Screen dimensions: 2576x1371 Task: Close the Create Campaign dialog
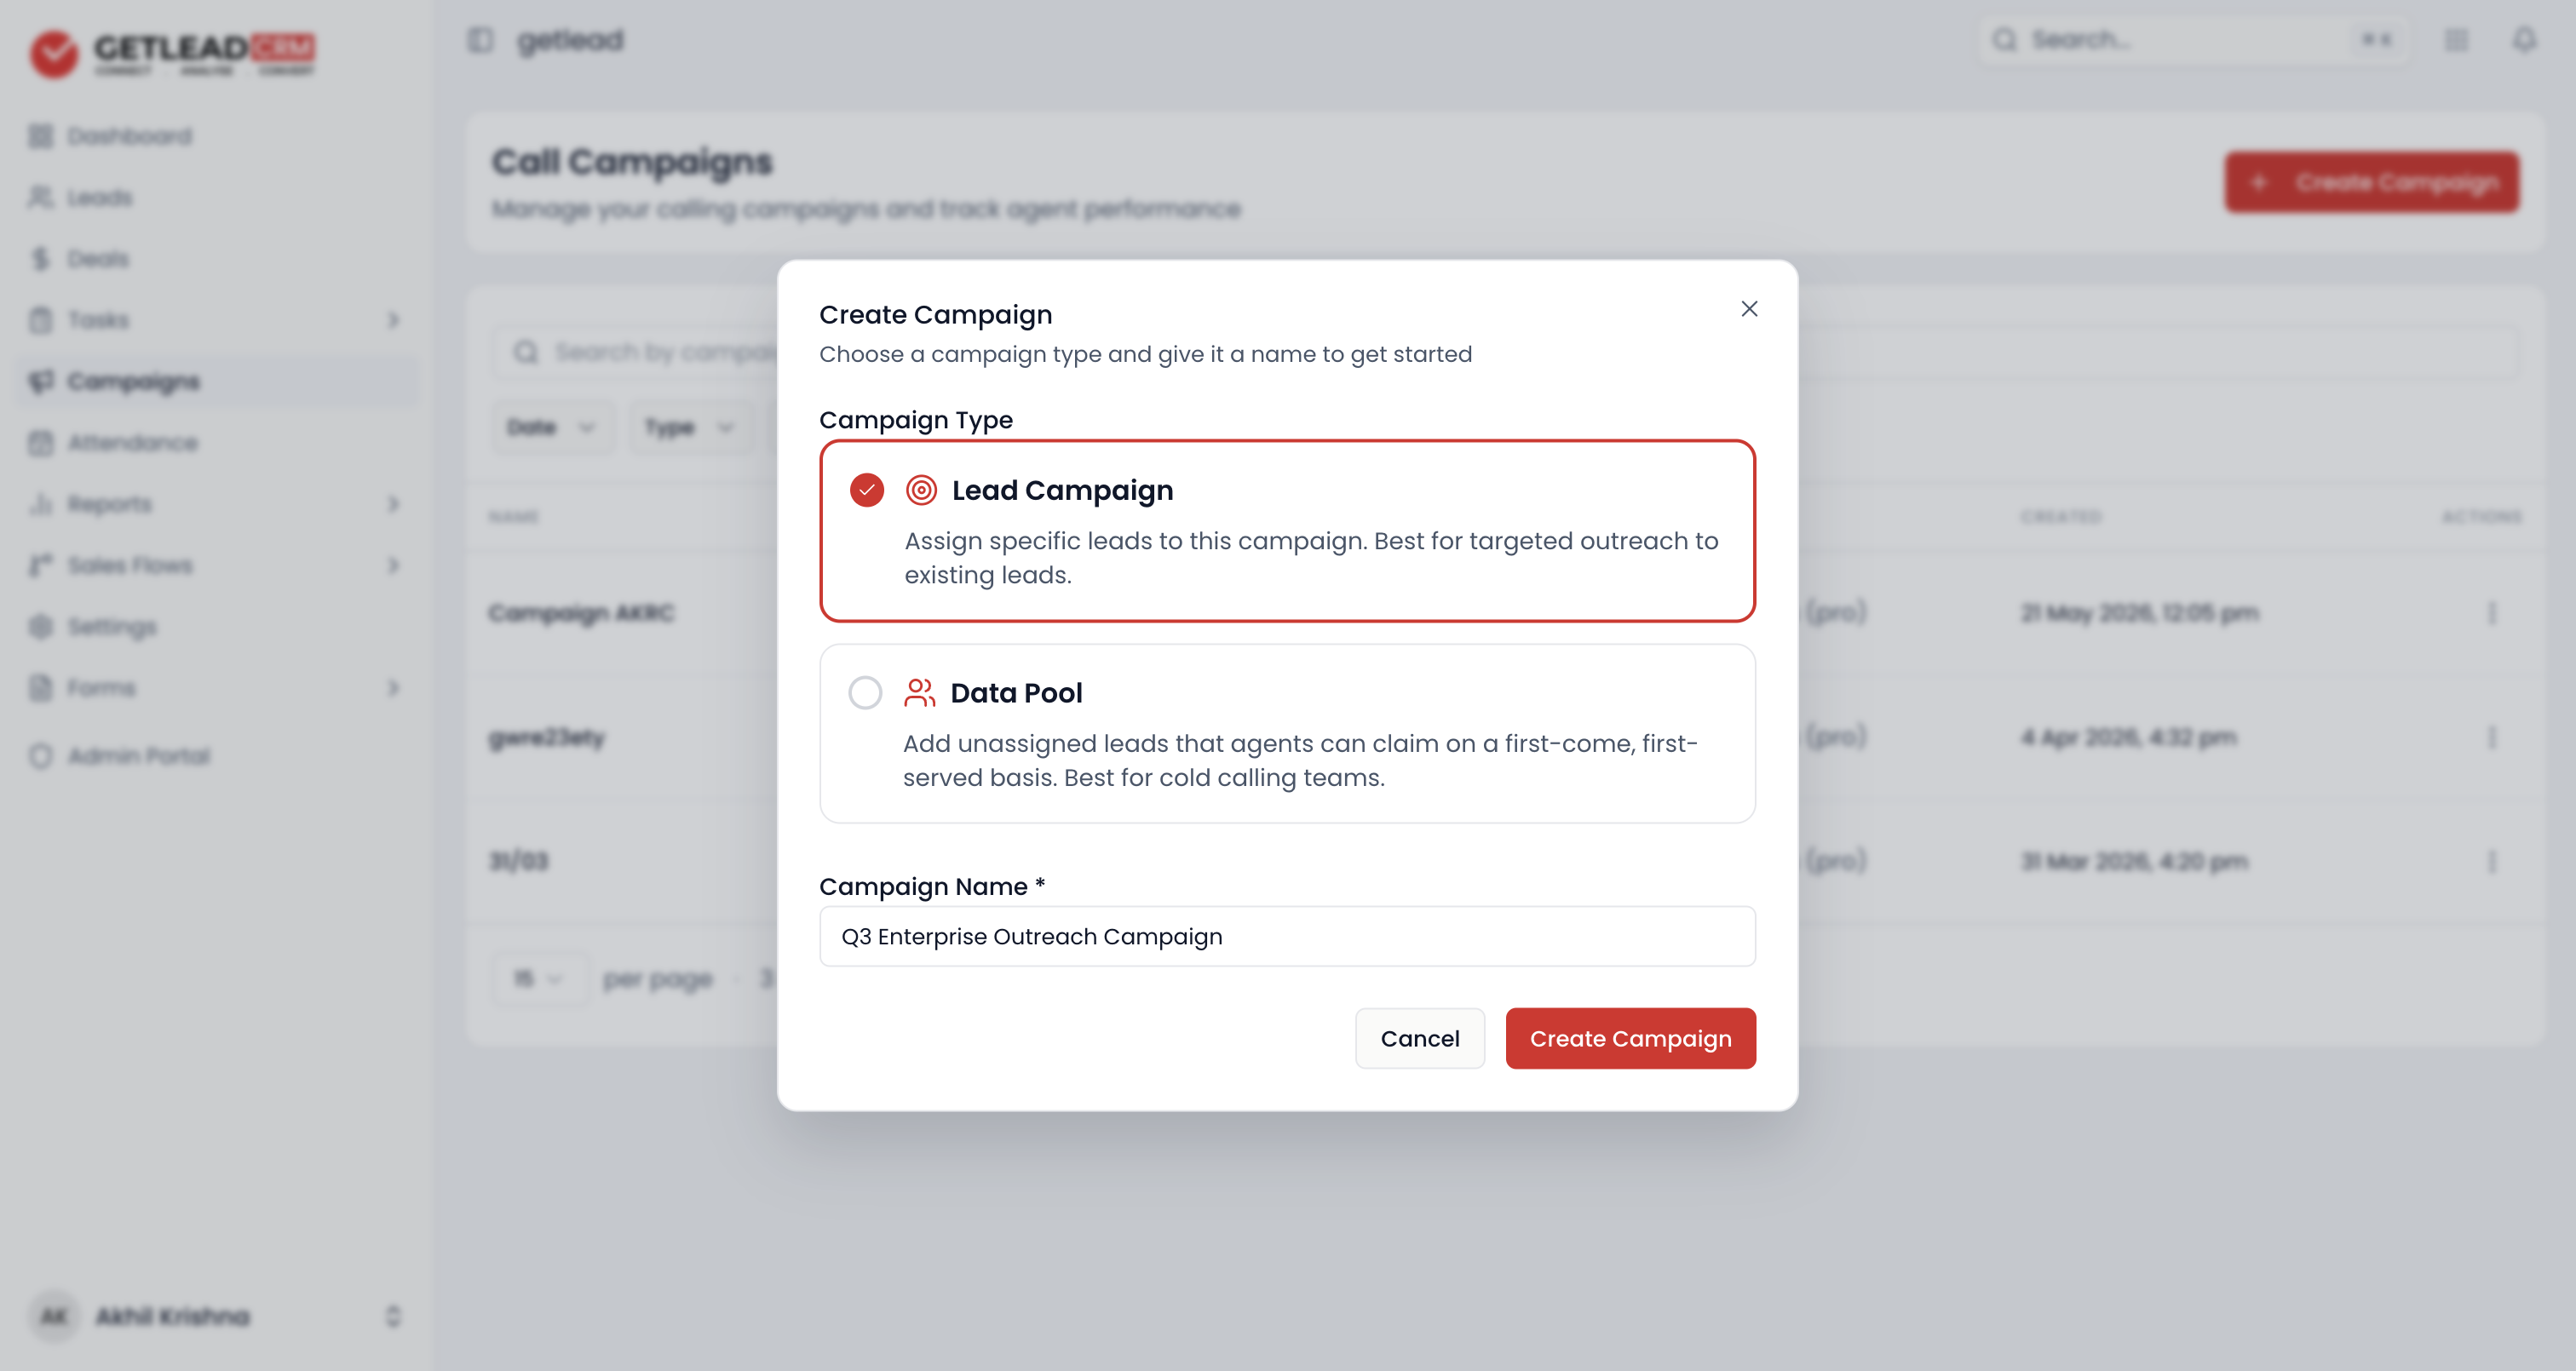1749,309
